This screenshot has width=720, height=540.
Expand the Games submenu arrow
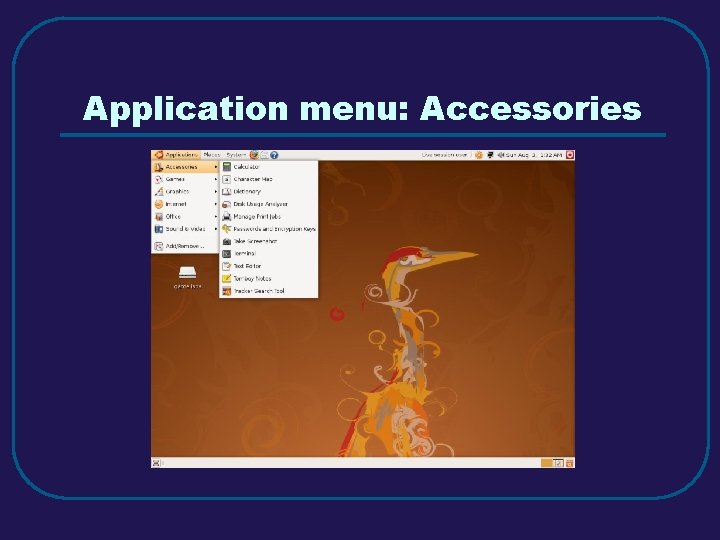(x=215, y=179)
